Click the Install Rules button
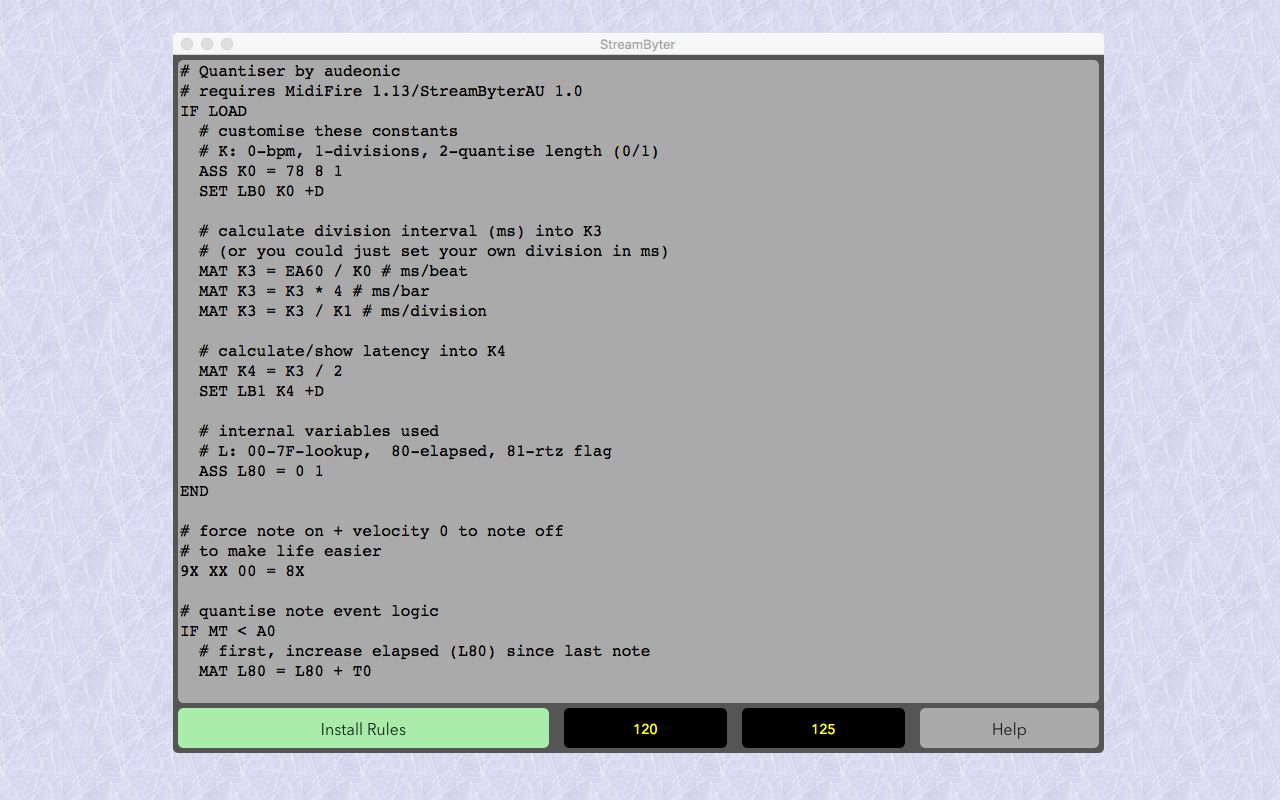1280x800 pixels. coord(363,728)
